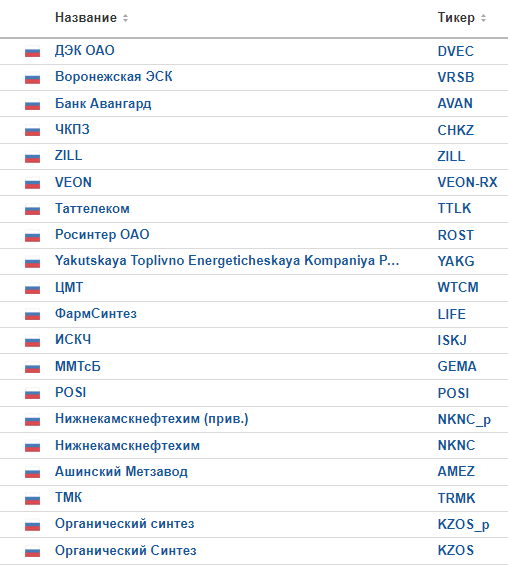Sort table by the Тикер column arrows
Viewport: 508px width, 565px height.
click(x=484, y=18)
